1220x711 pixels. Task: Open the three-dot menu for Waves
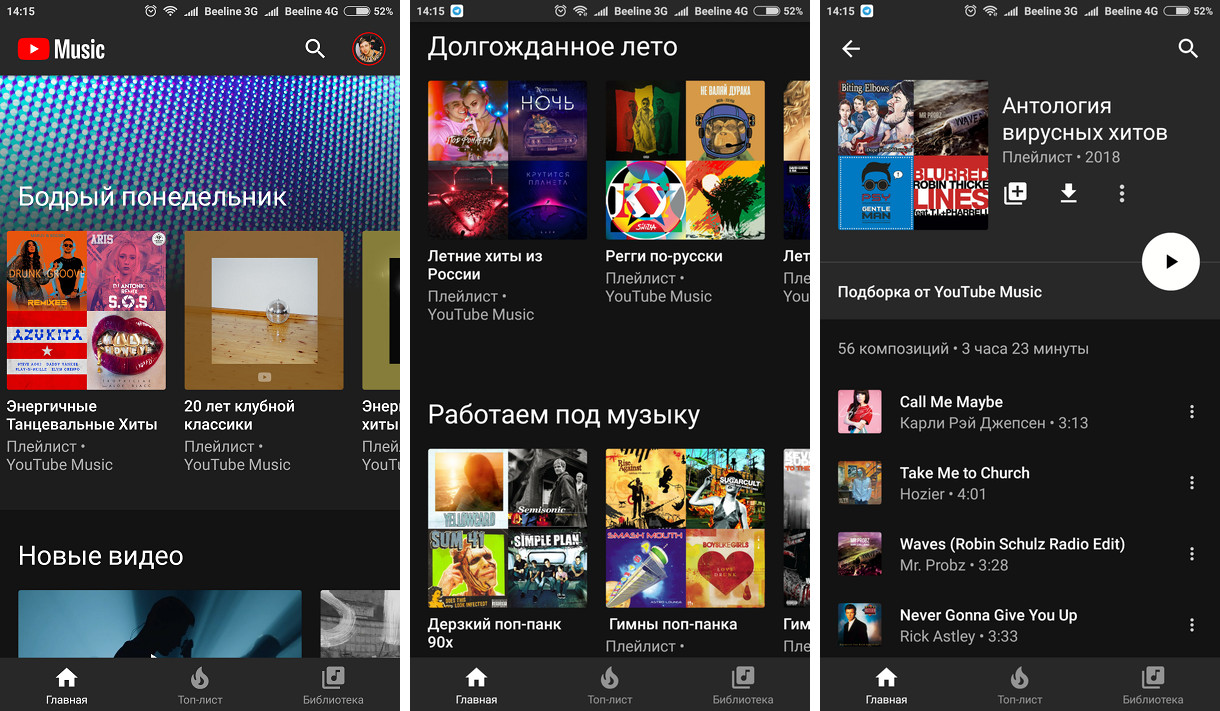(x=1191, y=554)
